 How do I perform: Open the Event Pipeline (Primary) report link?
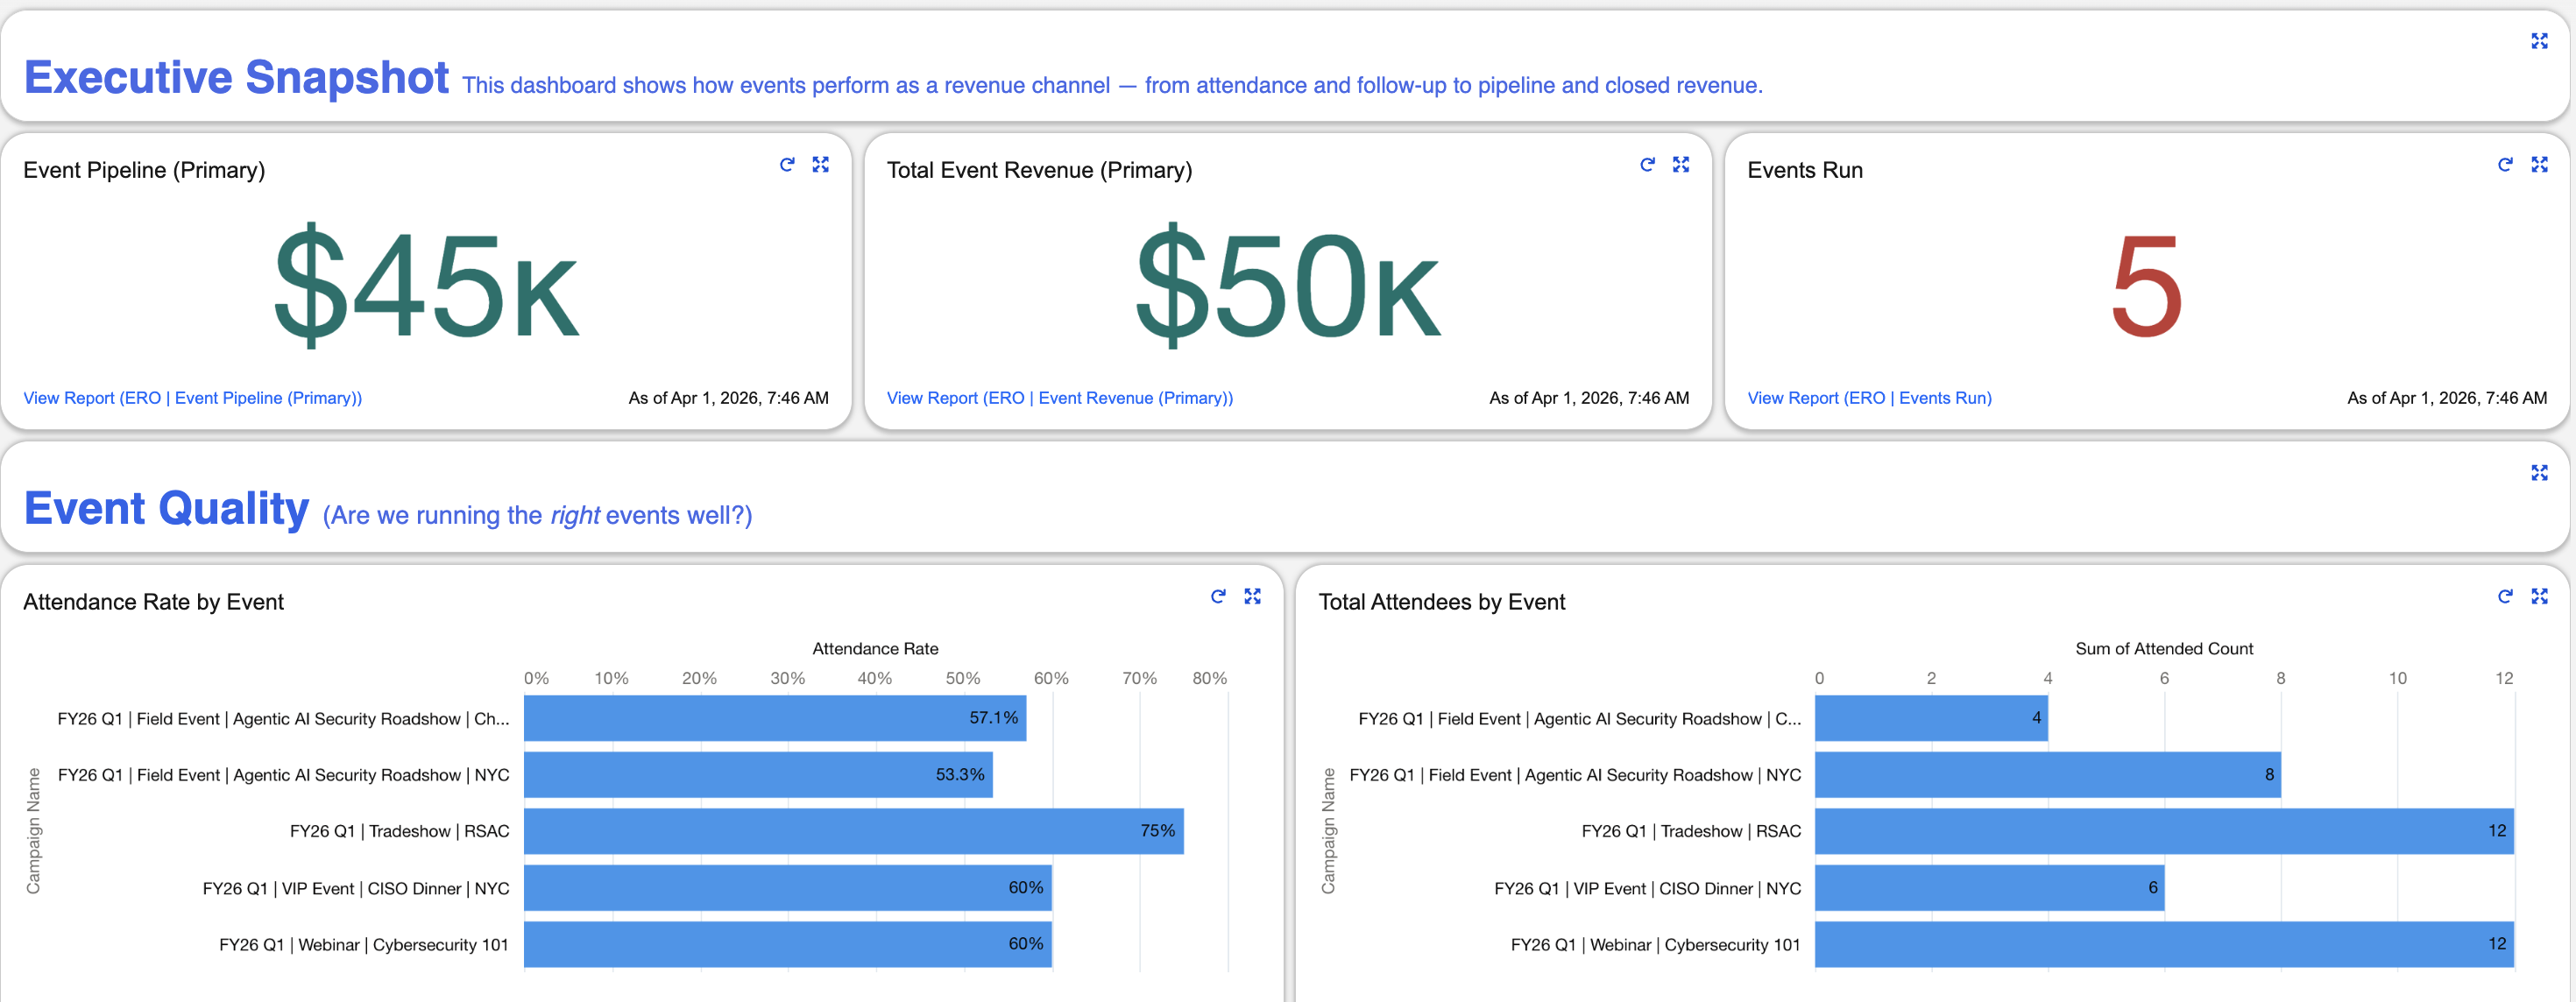point(193,397)
